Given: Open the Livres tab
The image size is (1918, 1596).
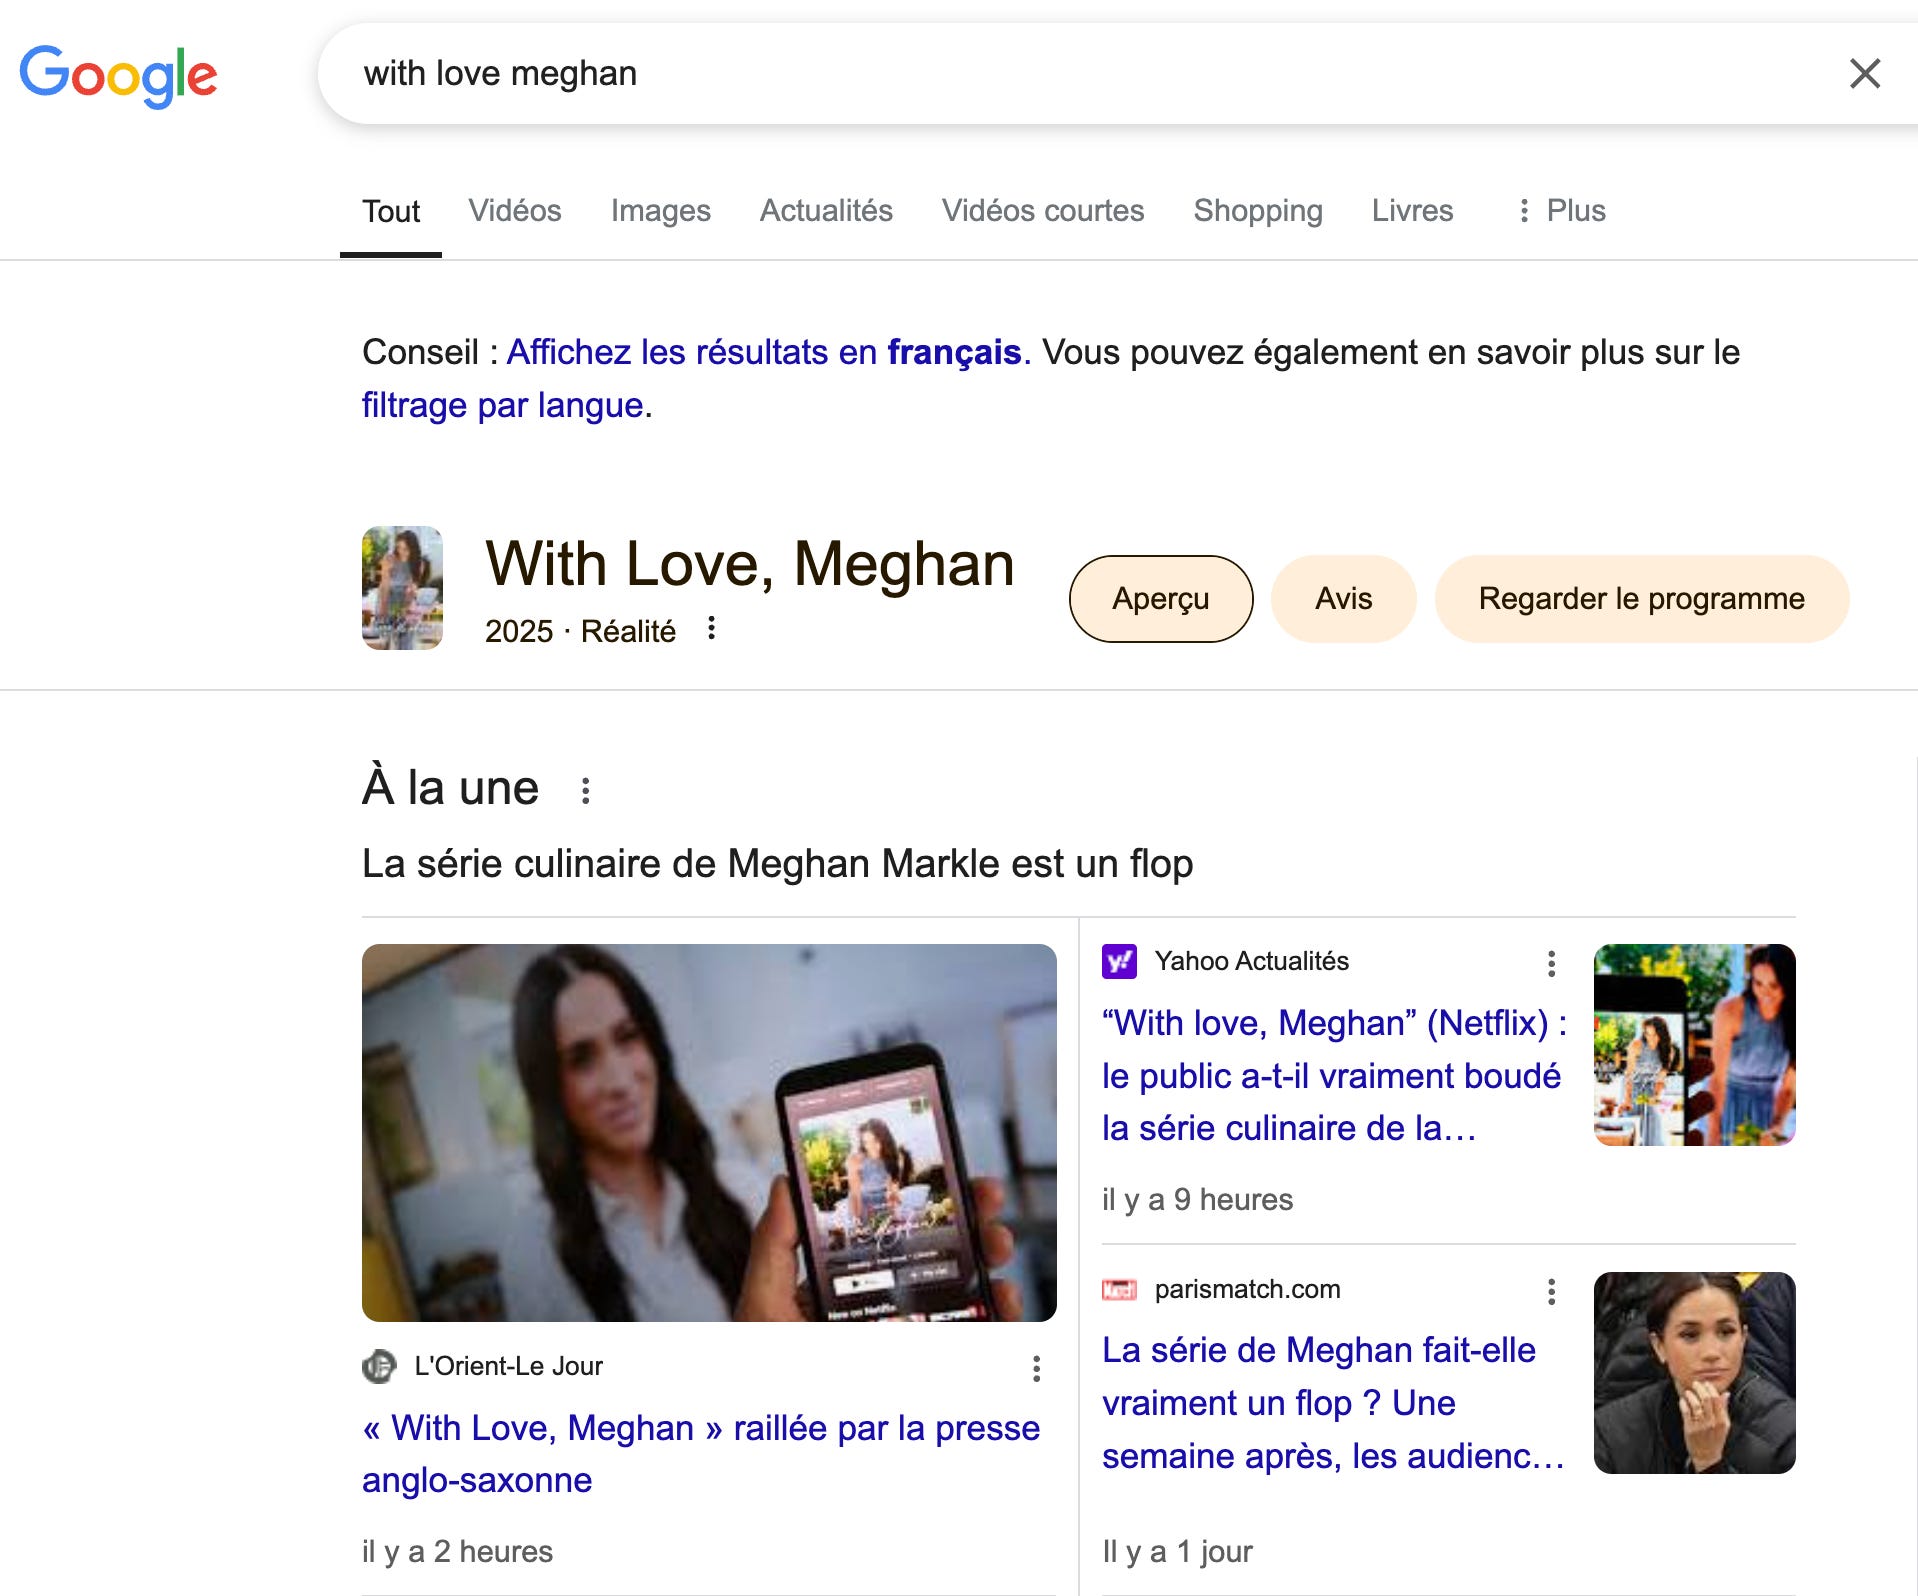Looking at the screenshot, I should 1412,211.
